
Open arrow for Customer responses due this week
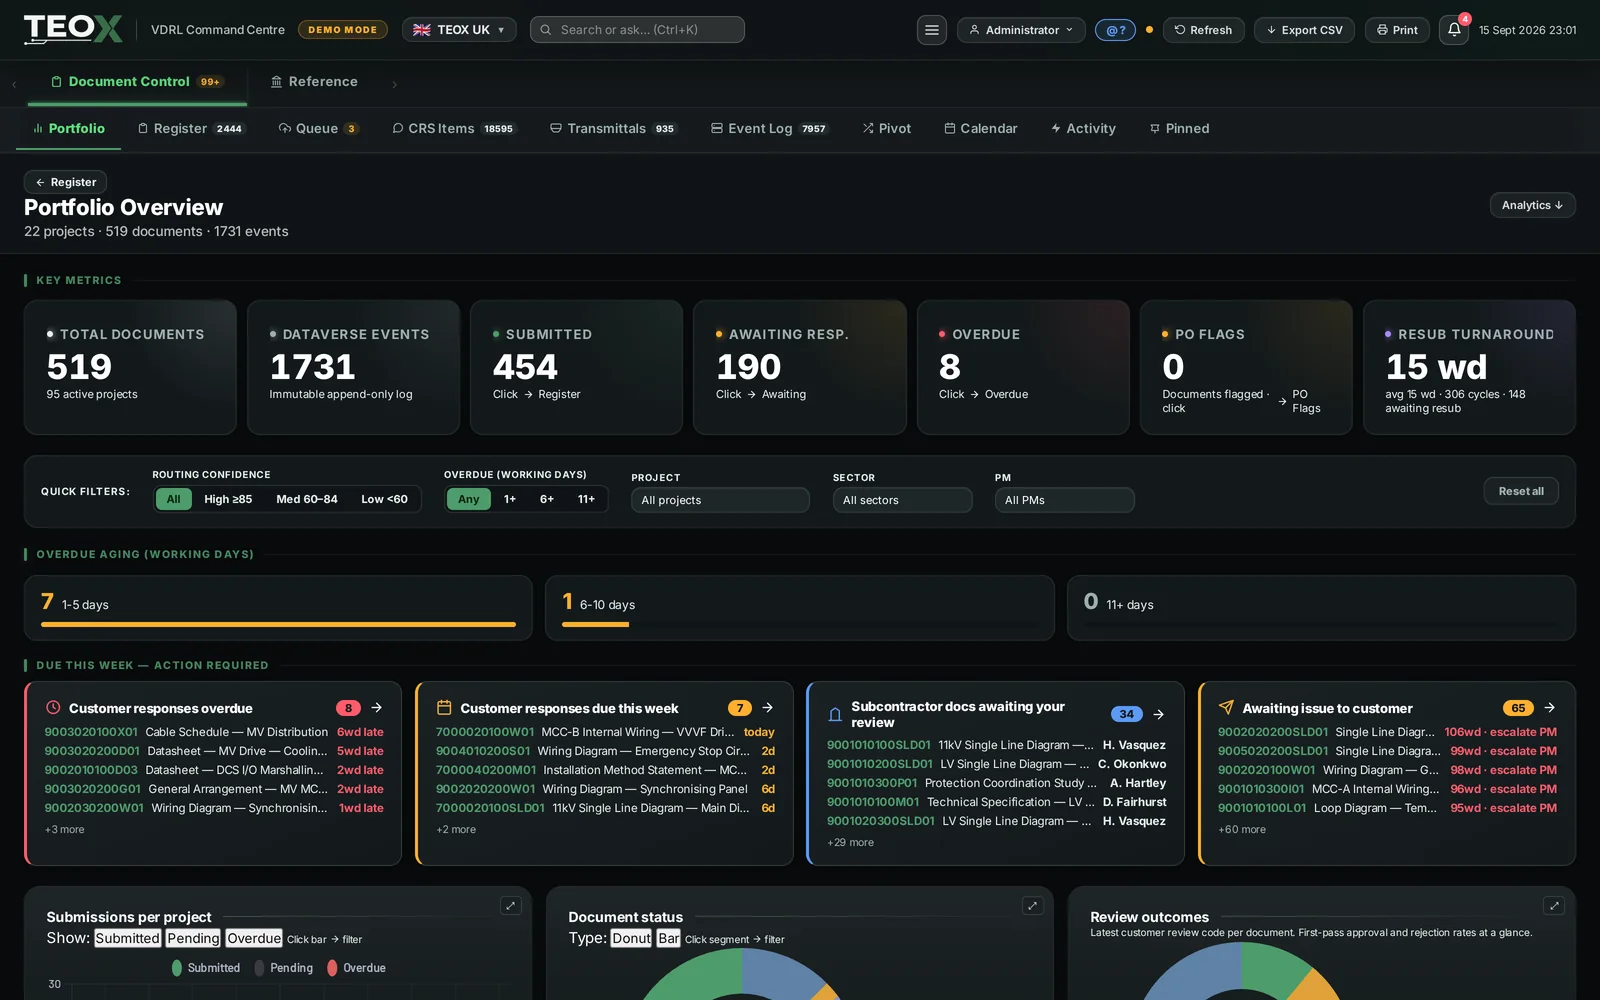click(x=768, y=707)
